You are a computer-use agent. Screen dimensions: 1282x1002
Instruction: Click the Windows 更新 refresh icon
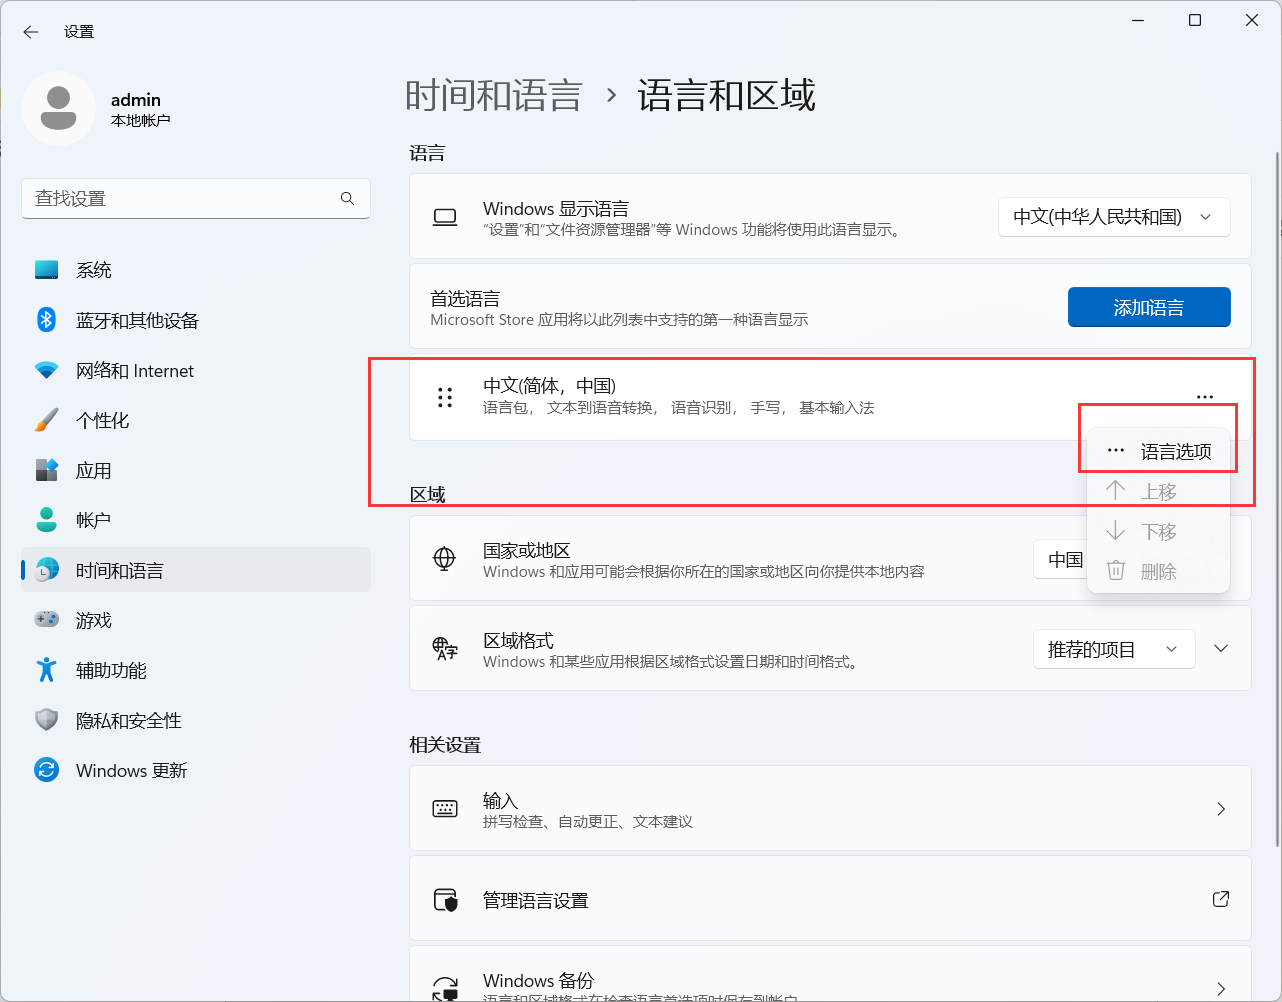[x=46, y=770]
